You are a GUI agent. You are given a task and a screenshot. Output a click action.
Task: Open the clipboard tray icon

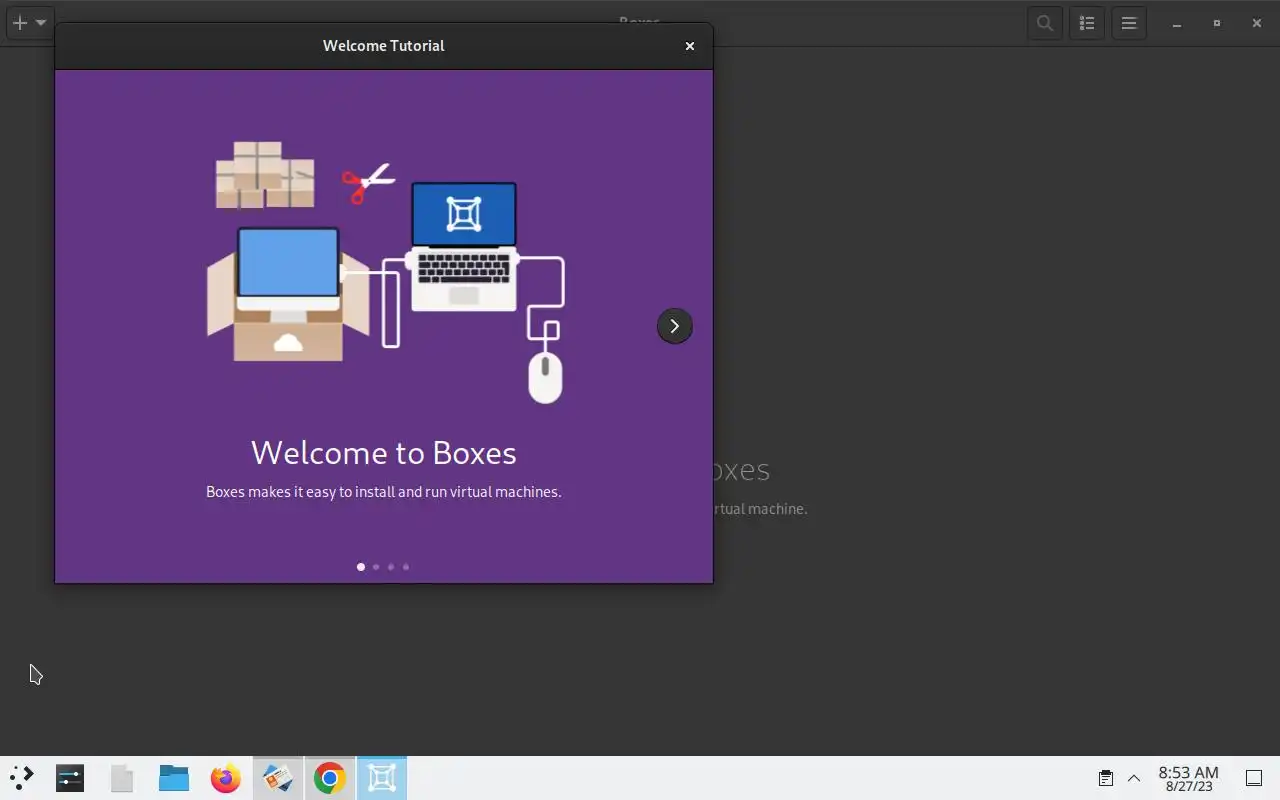[1106, 778]
